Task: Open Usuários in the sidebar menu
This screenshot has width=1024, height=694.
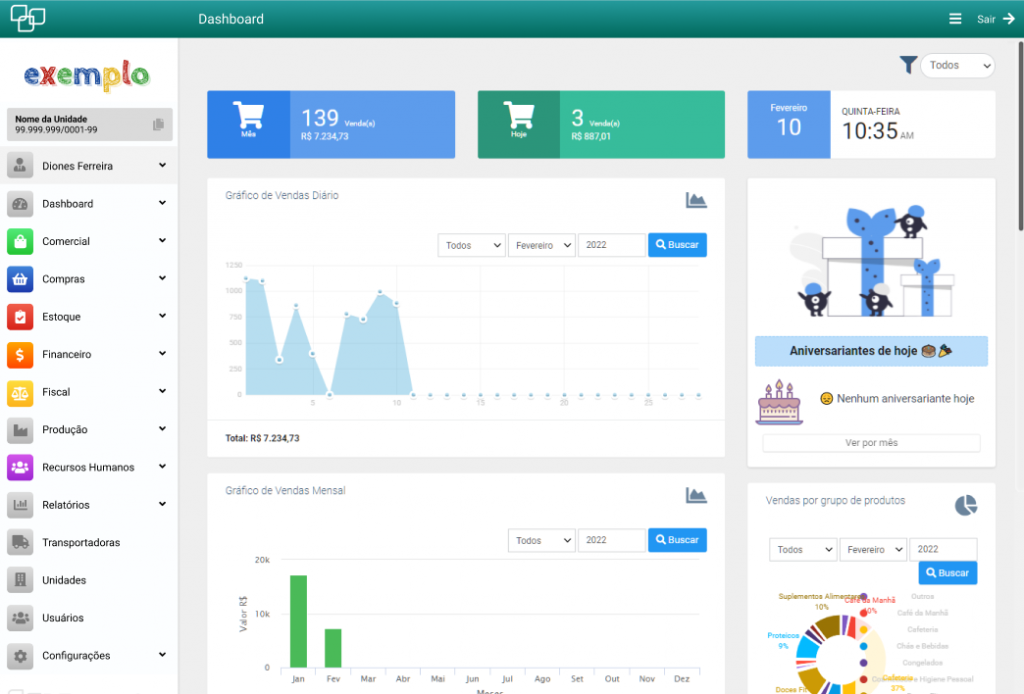Action: [x=62, y=618]
